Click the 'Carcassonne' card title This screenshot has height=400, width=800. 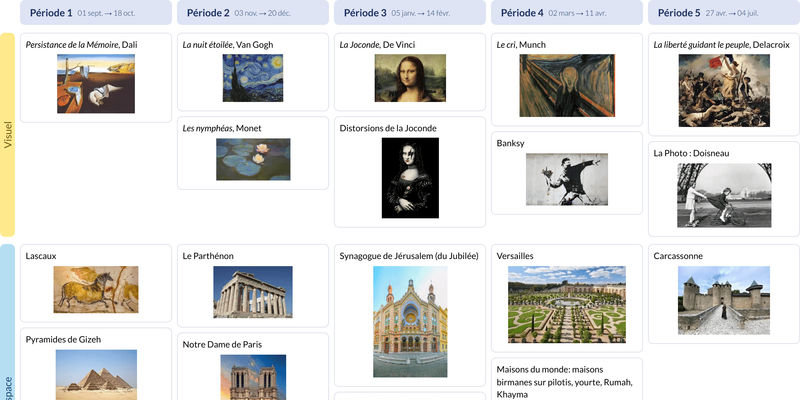[x=678, y=256]
